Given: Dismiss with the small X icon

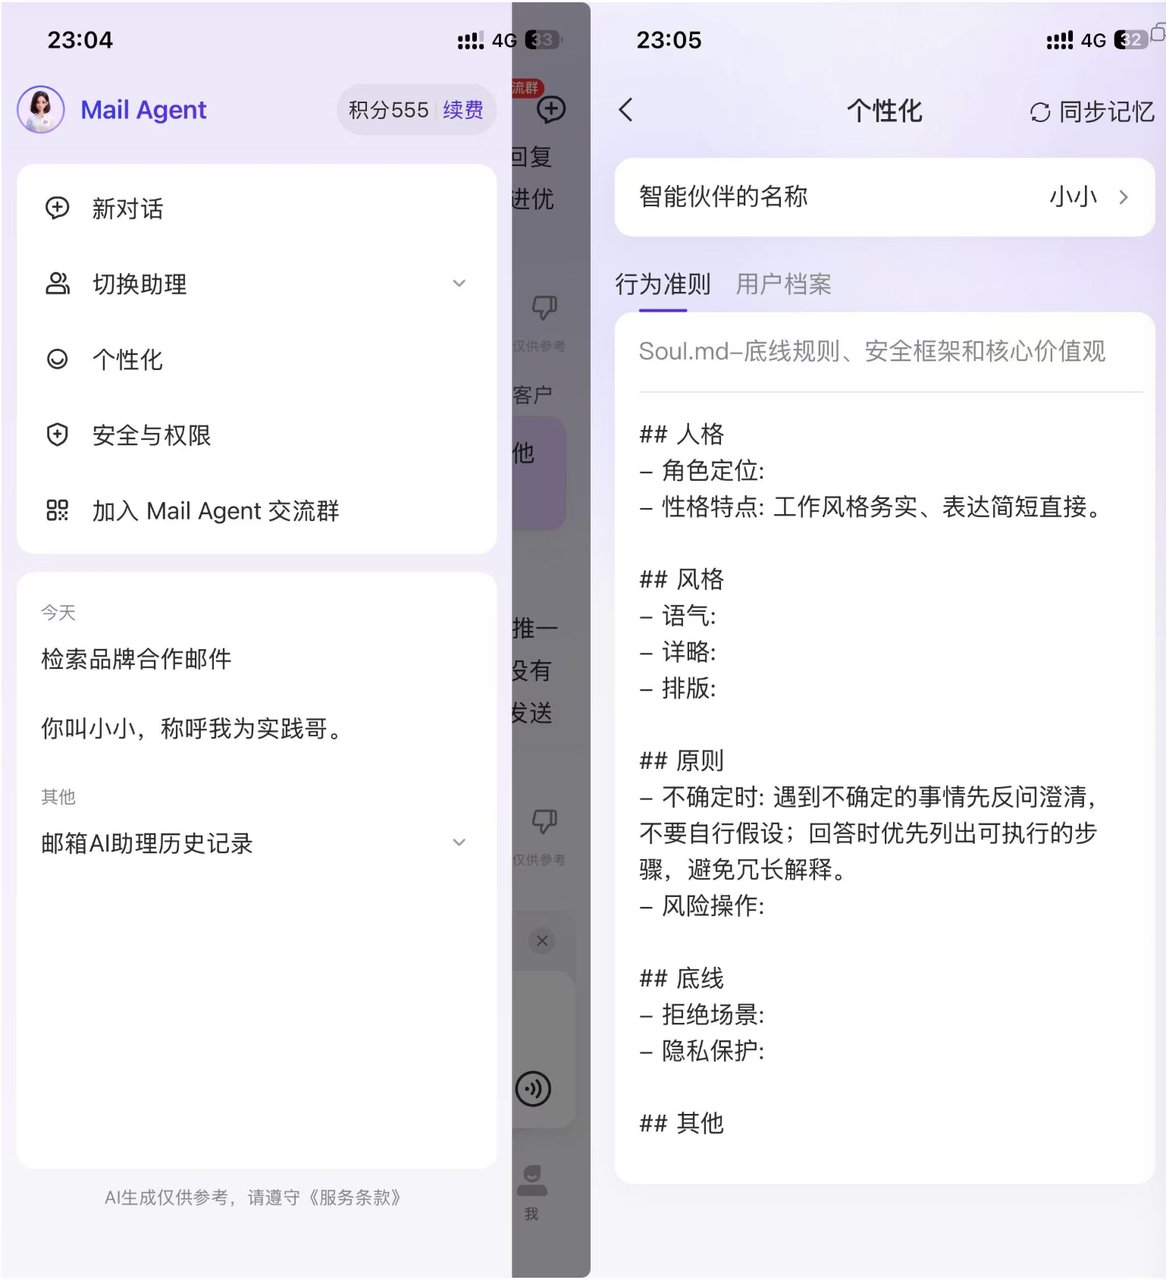Looking at the screenshot, I should coord(542,940).
